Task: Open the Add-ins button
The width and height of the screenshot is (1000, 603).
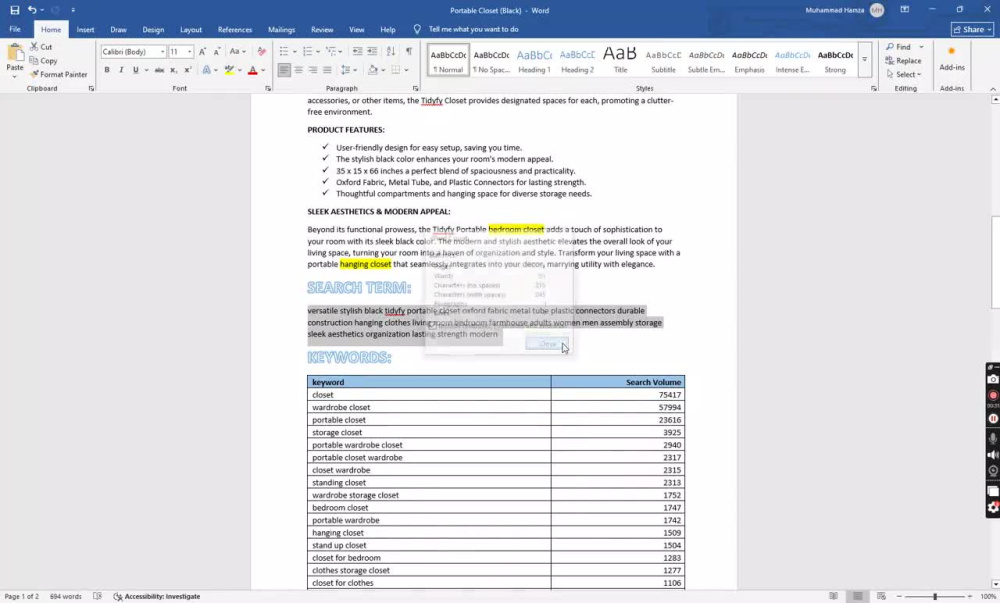Action: tap(952, 58)
